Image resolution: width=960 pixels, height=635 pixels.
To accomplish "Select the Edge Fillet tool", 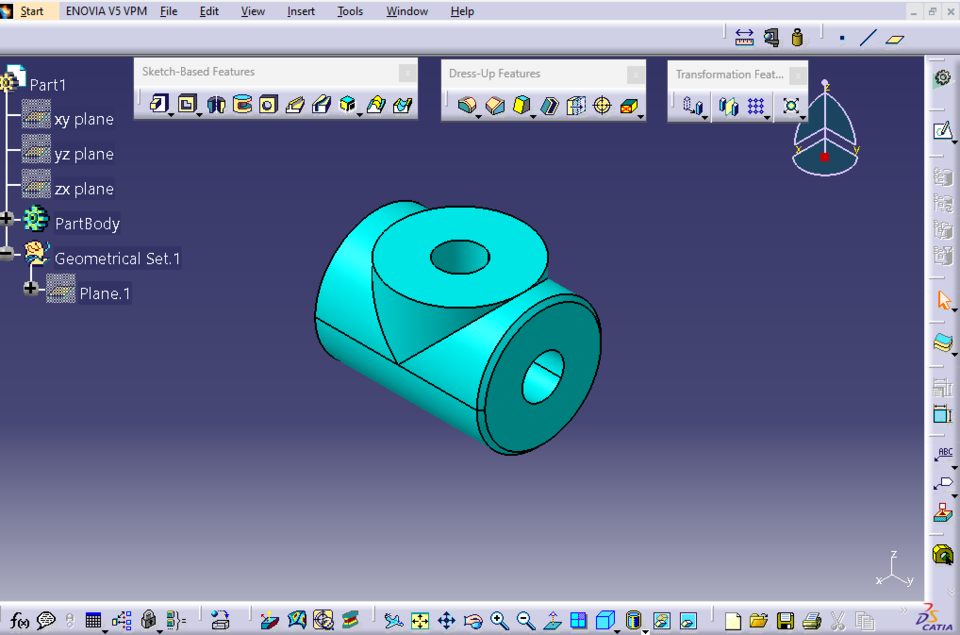I will click(x=467, y=105).
